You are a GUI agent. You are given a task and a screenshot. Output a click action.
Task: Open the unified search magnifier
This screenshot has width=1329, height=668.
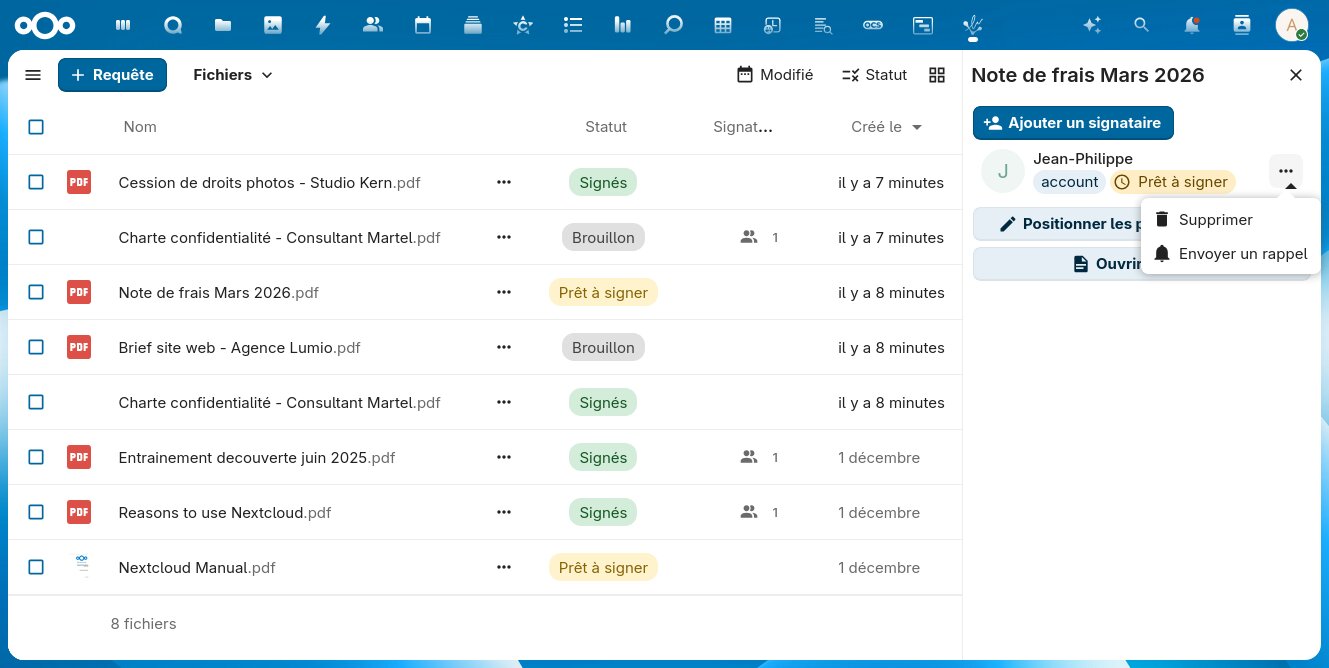tap(1141, 25)
